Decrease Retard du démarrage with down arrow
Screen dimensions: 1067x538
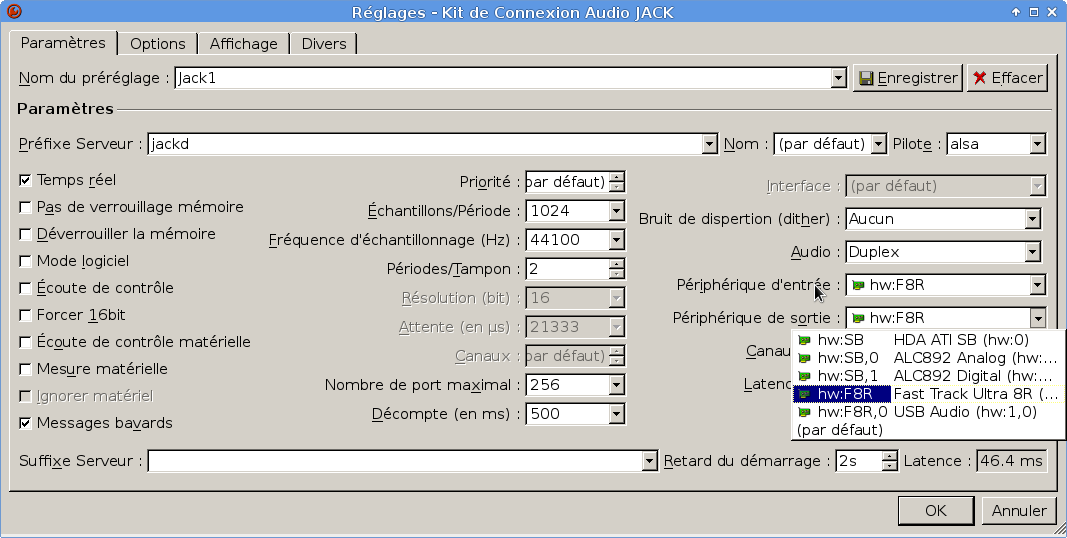point(889,466)
